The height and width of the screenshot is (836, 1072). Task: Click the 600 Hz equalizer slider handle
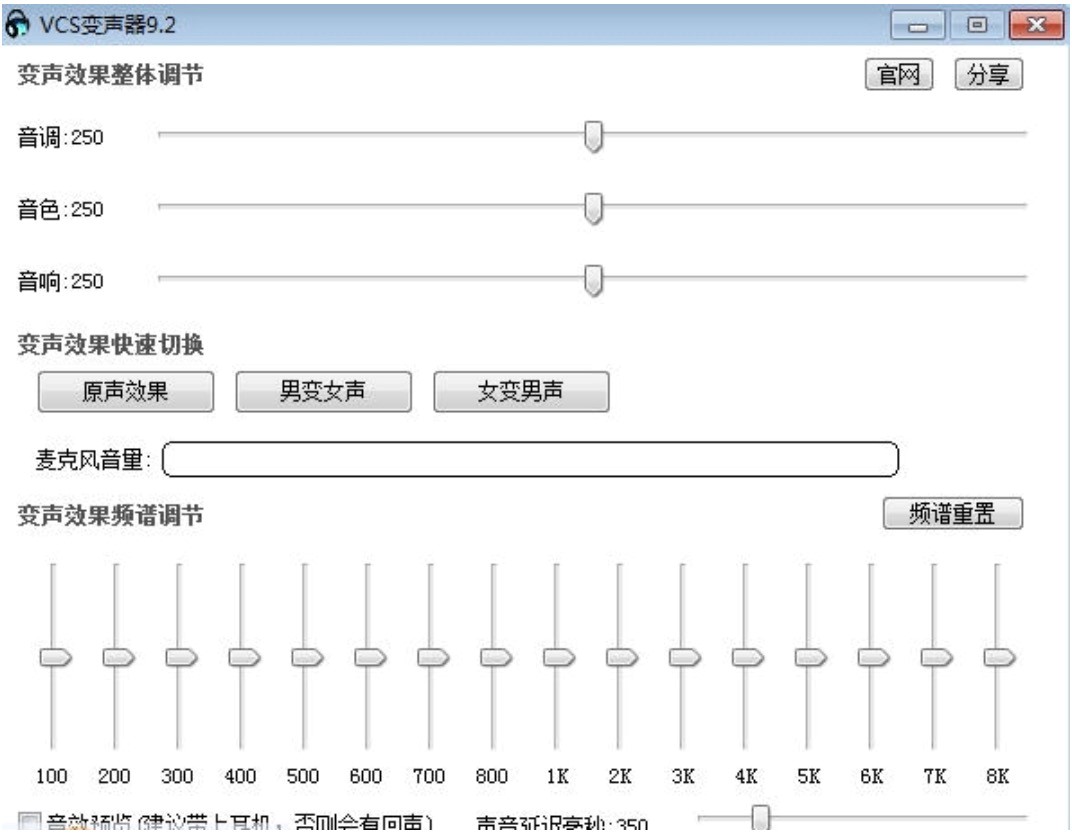(370, 657)
